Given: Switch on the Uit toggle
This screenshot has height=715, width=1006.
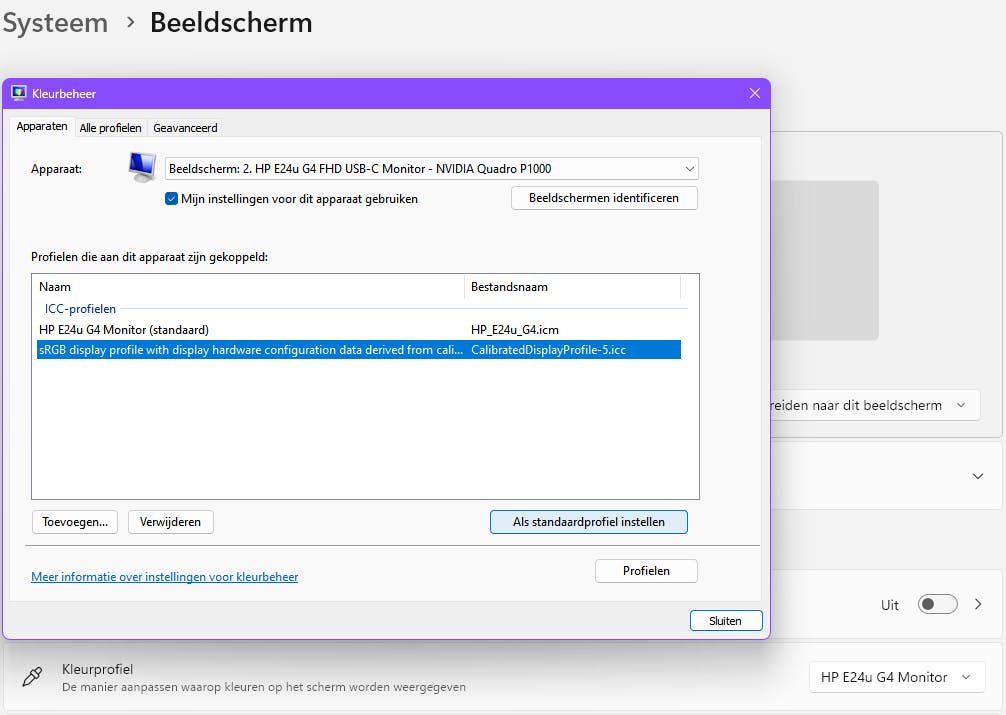Looking at the screenshot, I should click(x=937, y=604).
